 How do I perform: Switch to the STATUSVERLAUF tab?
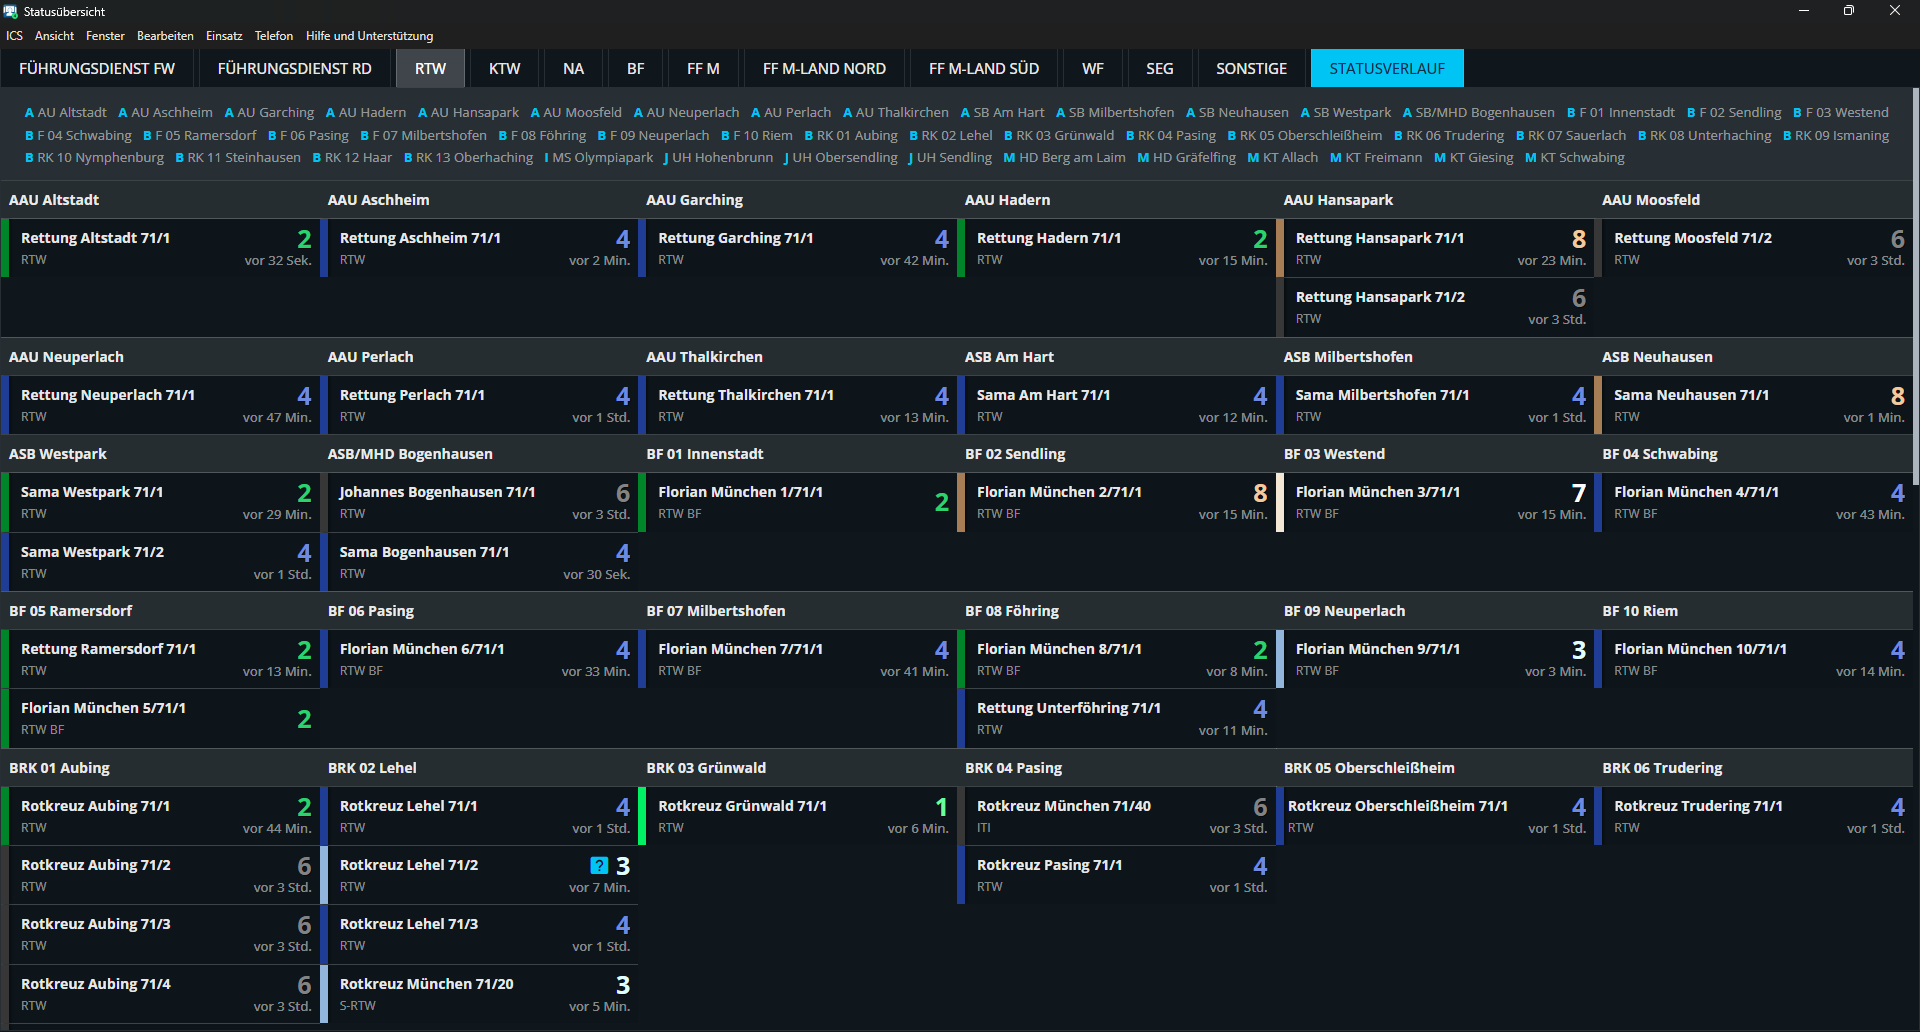(1386, 69)
